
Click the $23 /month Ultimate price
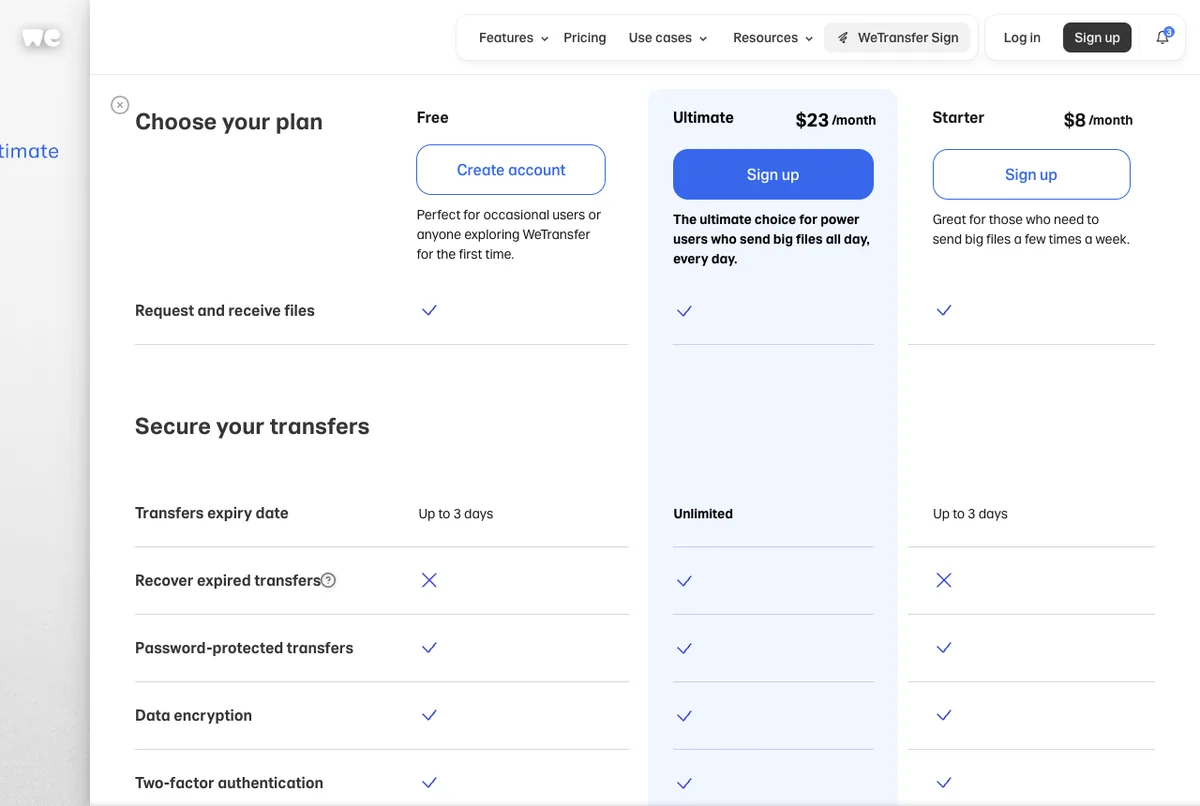pos(836,120)
